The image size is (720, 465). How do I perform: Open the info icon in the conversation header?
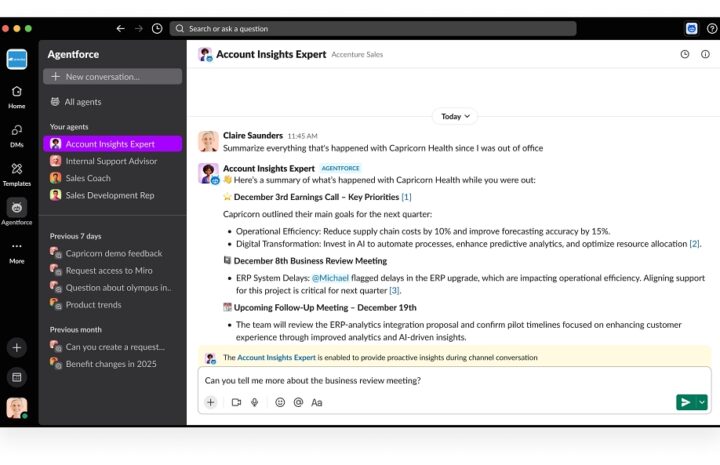(705, 54)
